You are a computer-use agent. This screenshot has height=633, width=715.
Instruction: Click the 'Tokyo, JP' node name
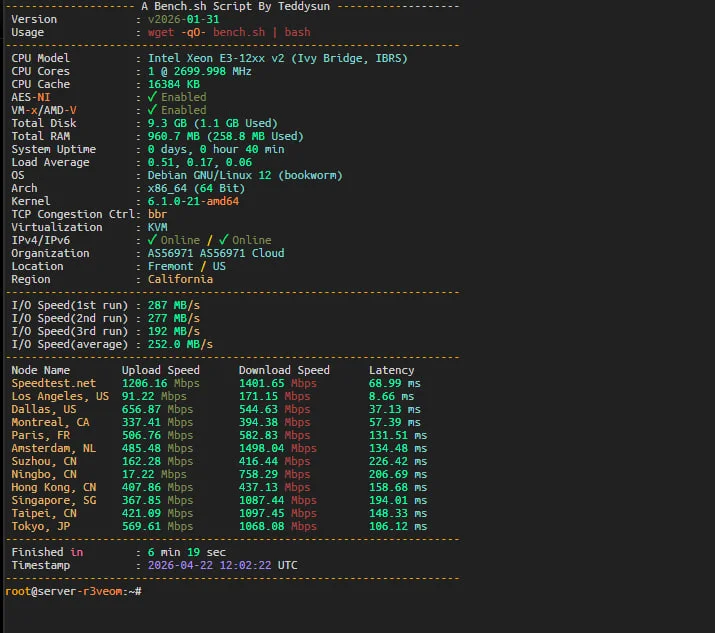coord(41,526)
